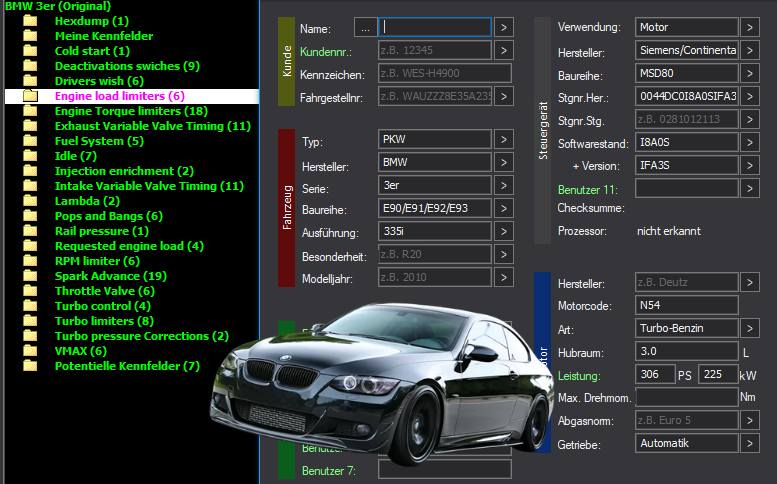Open Serie dropdown arrow for 3er
Viewport: 777px width, 484px height.
503,185
